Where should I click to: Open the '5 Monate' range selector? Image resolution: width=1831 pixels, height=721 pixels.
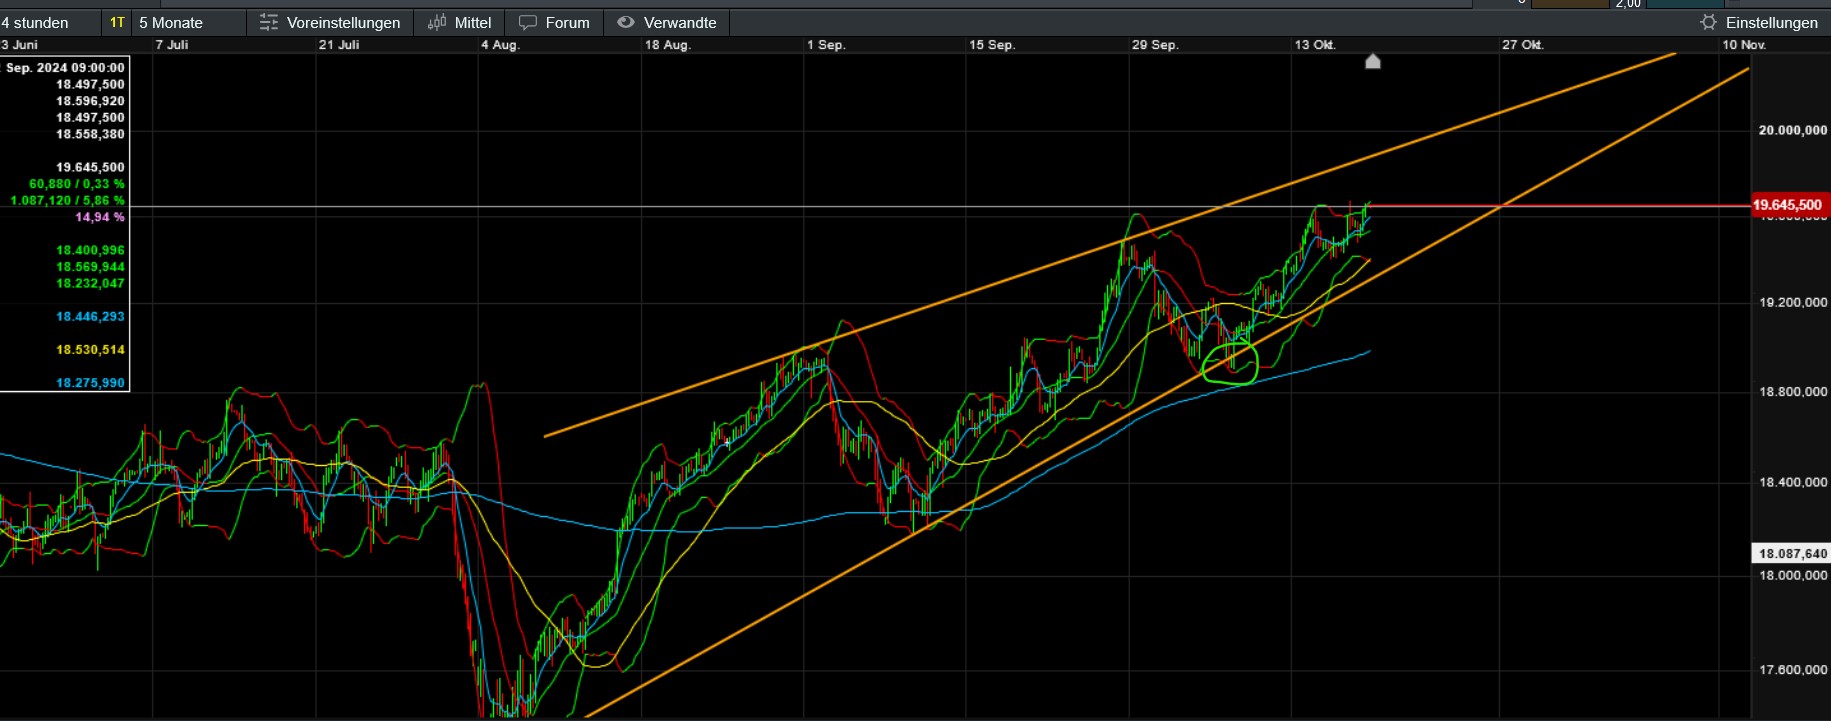188,22
